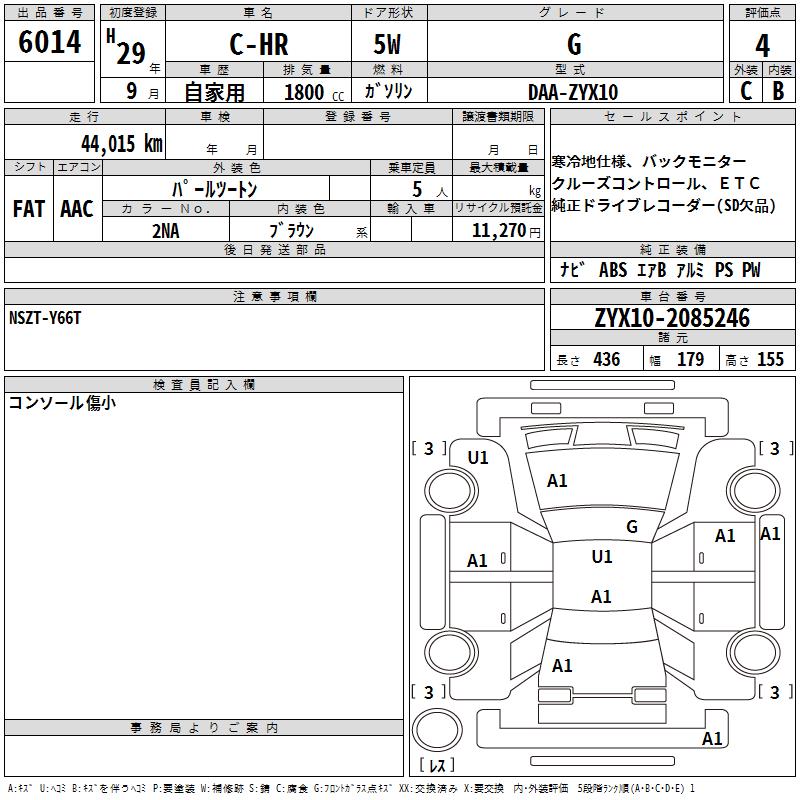The height and width of the screenshot is (800, 800).
Task: Click the registration month value 9
Action: click(x=132, y=91)
